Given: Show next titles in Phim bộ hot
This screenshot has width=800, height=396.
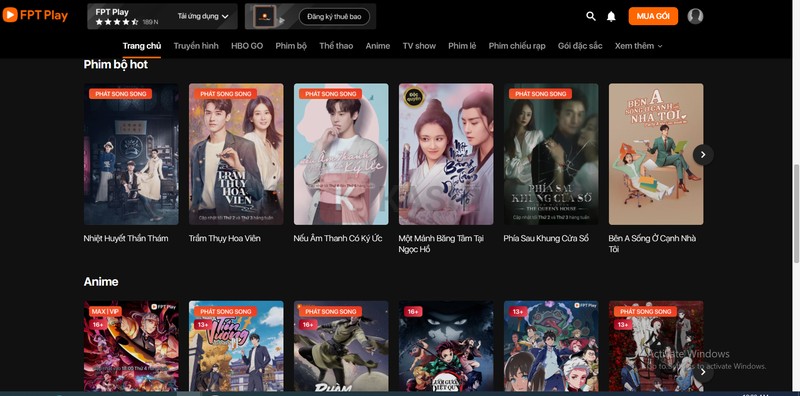Looking at the screenshot, I should click(x=703, y=155).
